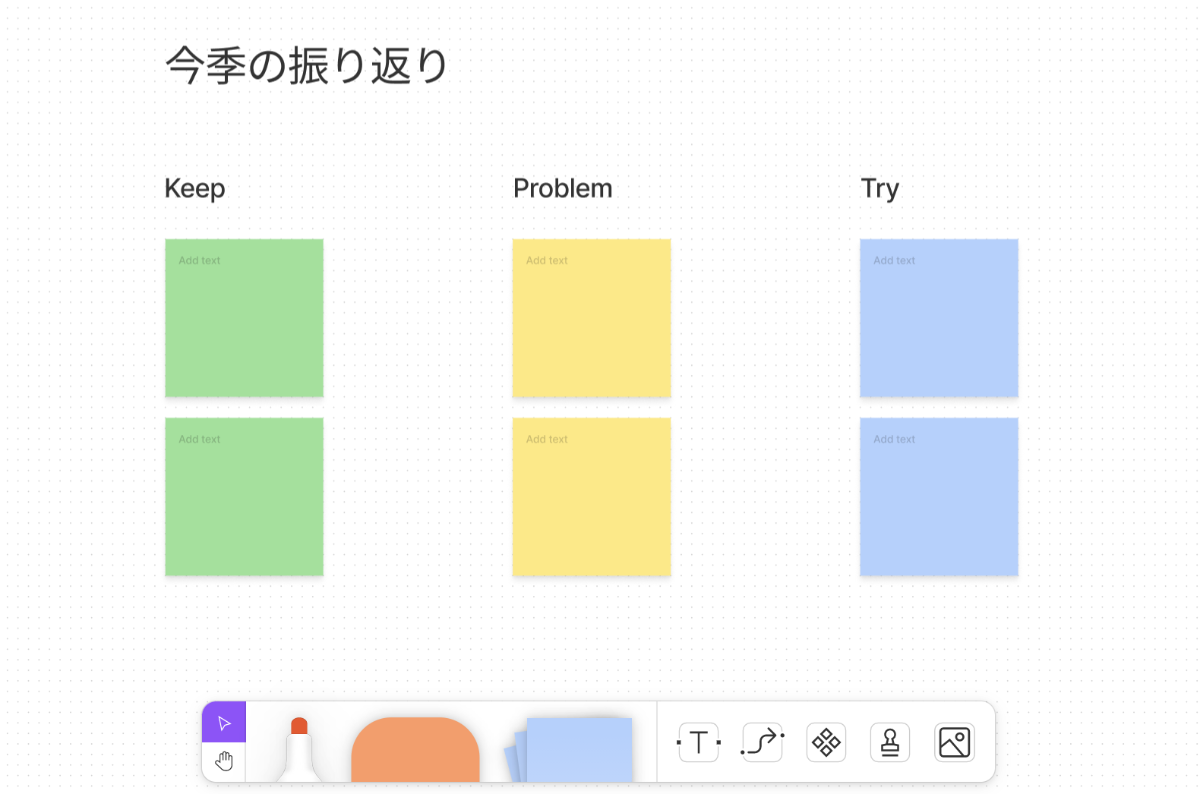This screenshot has width=1200, height=794.
Task: Select the Keep column heading
Action: tap(195, 188)
